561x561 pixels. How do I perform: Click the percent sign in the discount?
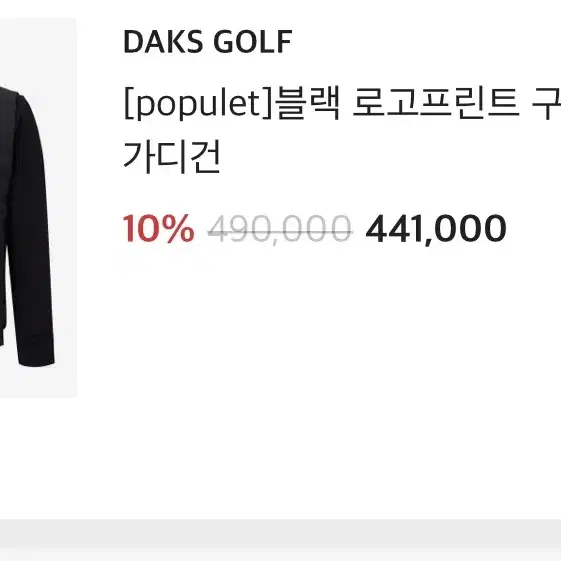(x=177, y=228)
